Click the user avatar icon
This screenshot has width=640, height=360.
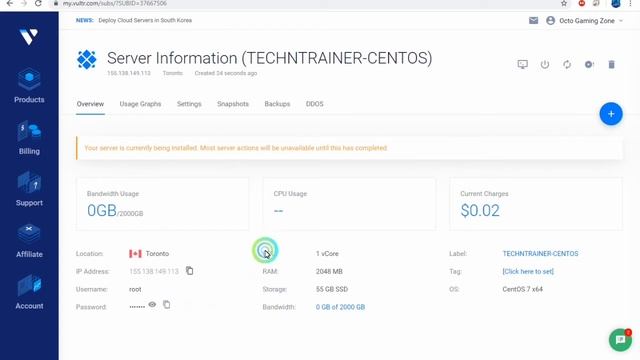[x=550, y=20]
